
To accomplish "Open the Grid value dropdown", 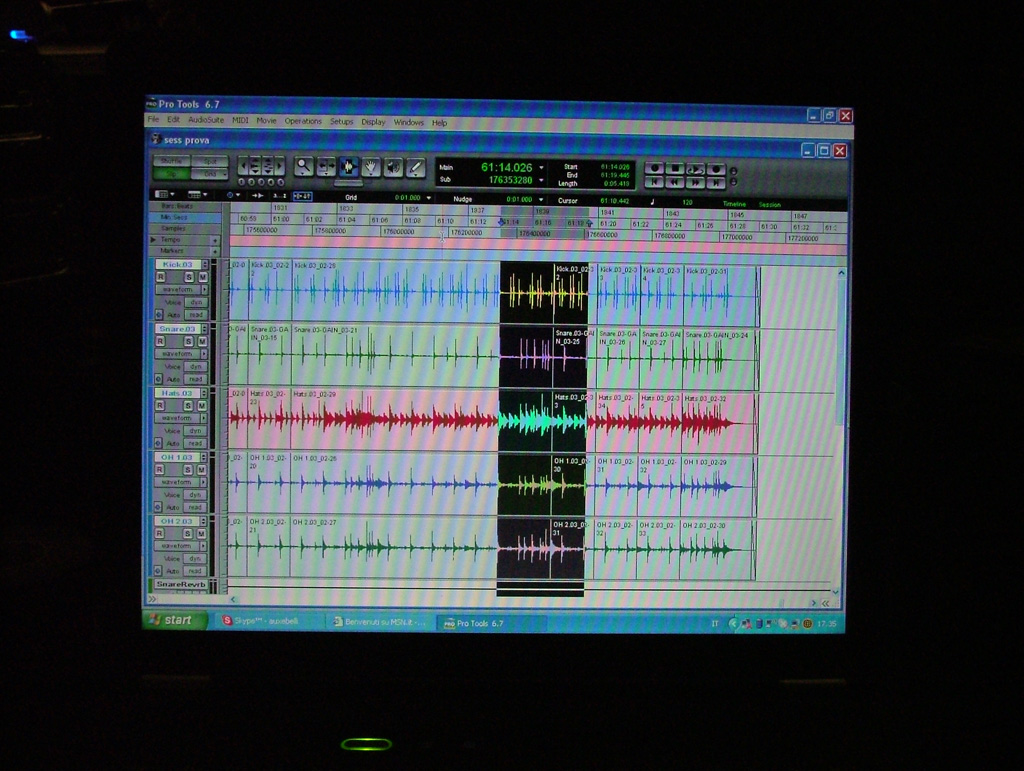I will [429, 198].
